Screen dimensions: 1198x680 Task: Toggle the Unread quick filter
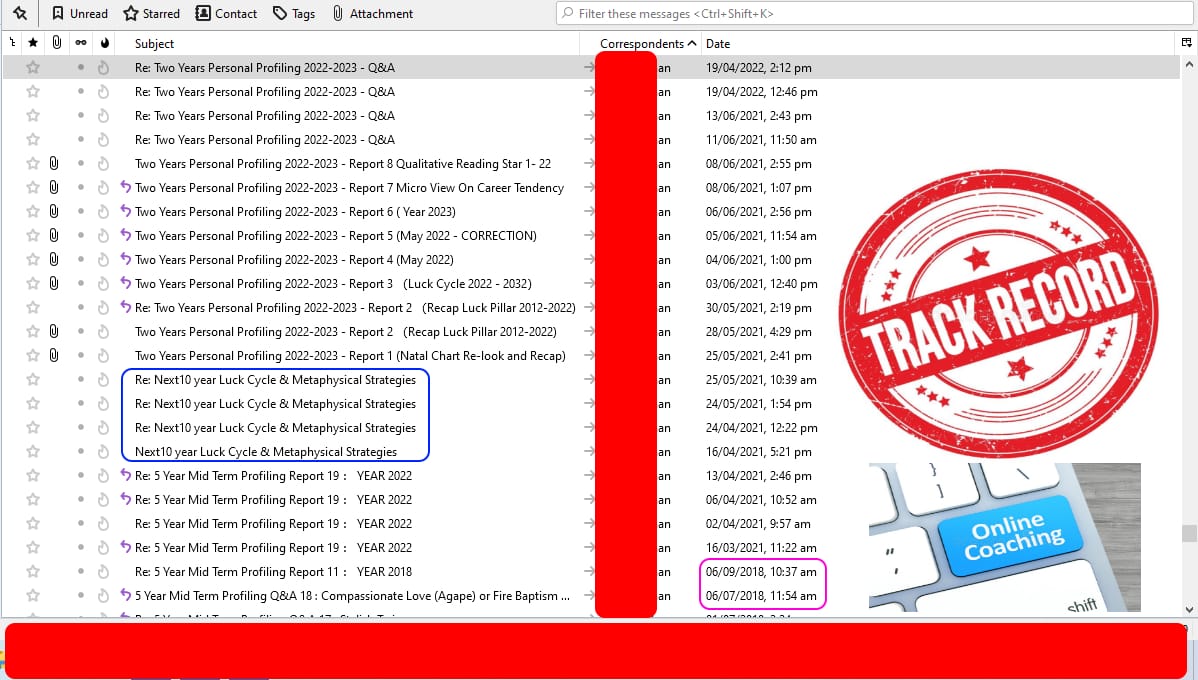pos(79,14)
